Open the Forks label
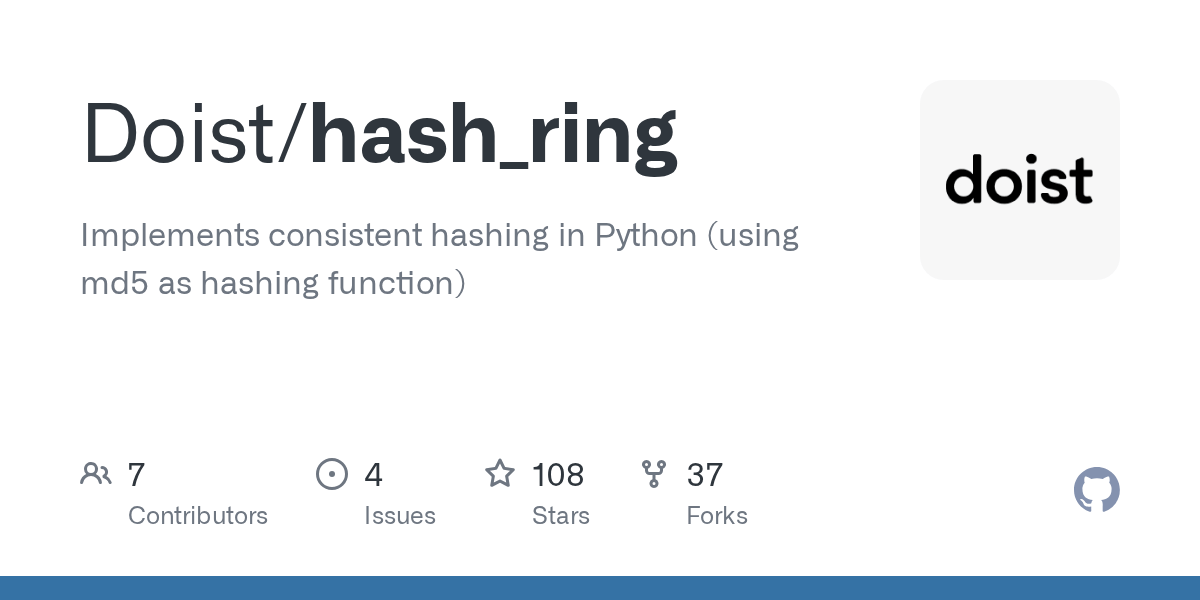This screenshot has height=600, width=1200. [717, 516]
